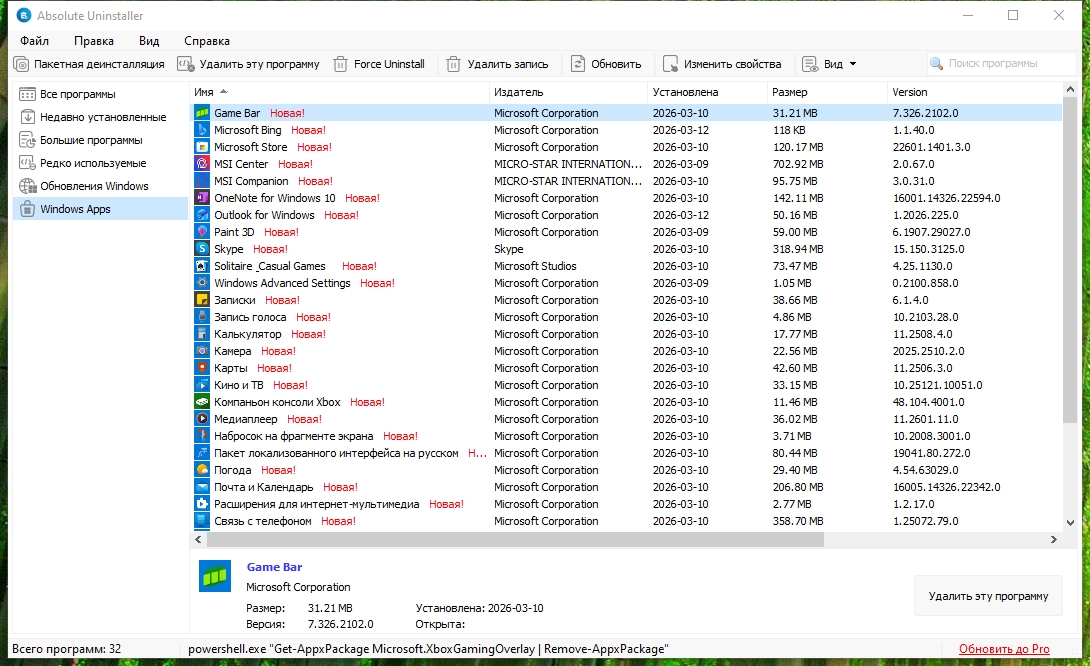Click the Удалить эту программу toolbar icon

point(186,64)
